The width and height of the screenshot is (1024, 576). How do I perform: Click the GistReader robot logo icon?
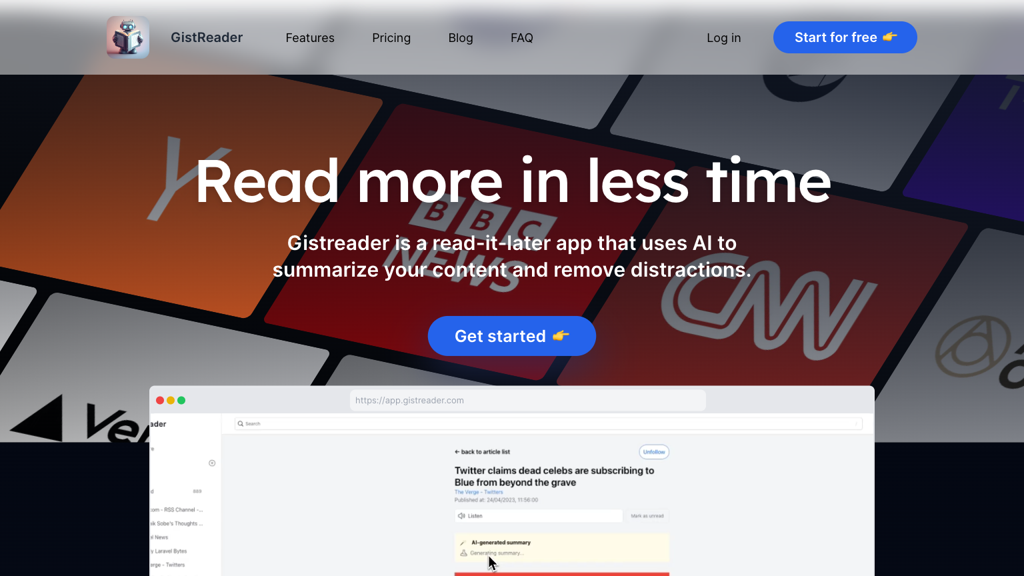click(126, 37)
